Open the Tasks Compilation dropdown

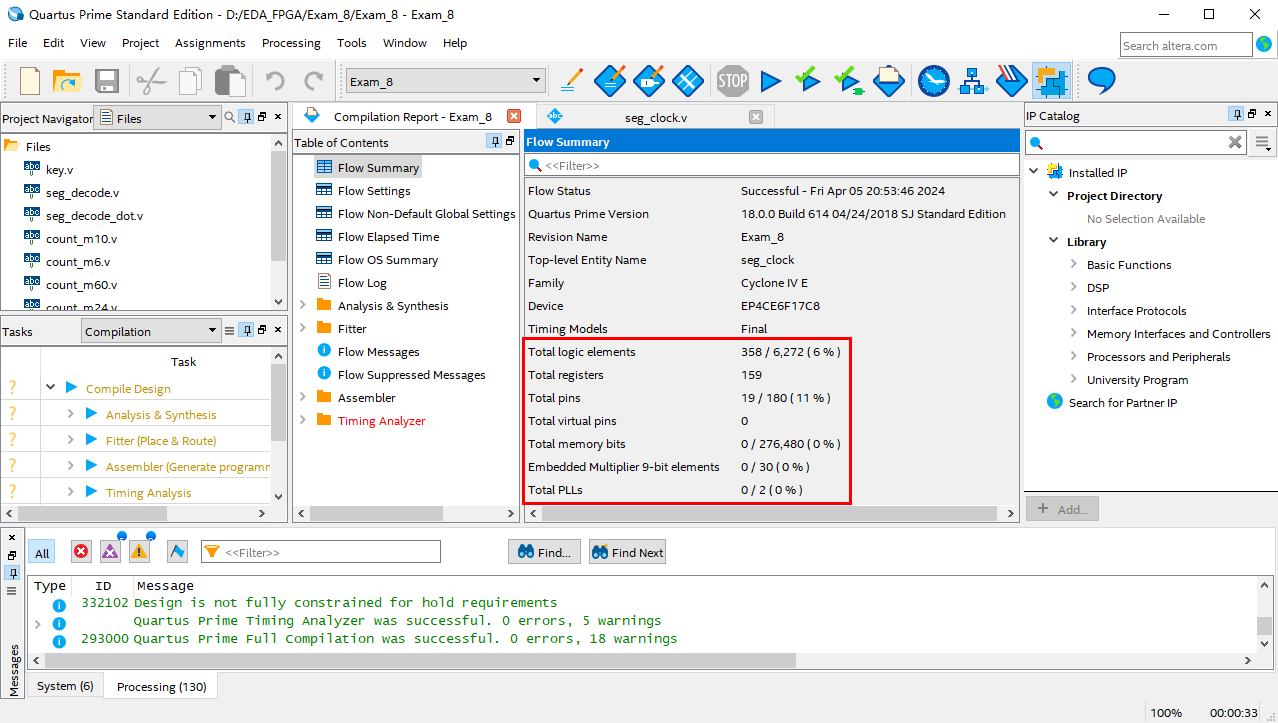pos(150,331)
